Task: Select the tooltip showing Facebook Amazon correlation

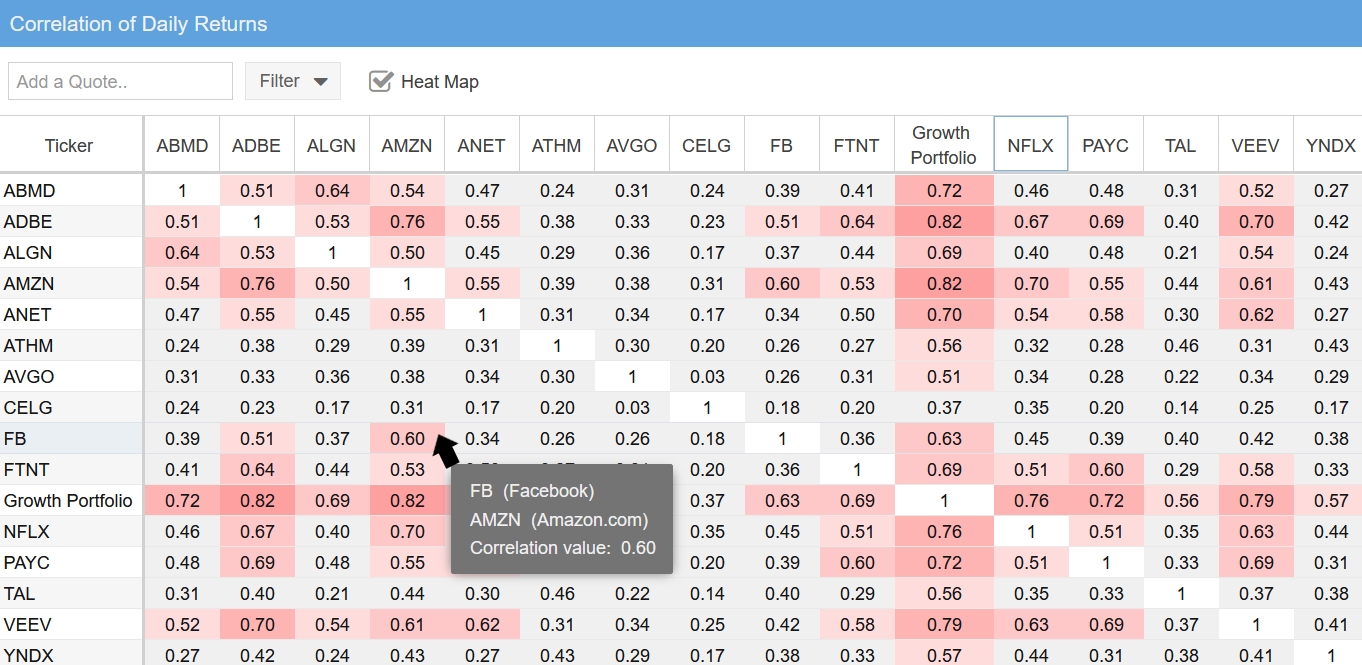Action: (562, 519)
